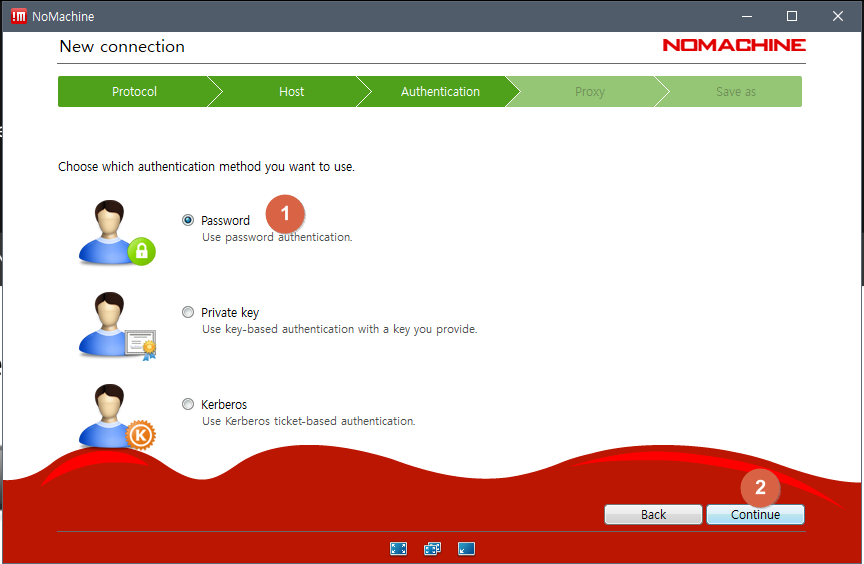Go to the Host step
This screenshot has width=864, height=564.
click(291, 91)
